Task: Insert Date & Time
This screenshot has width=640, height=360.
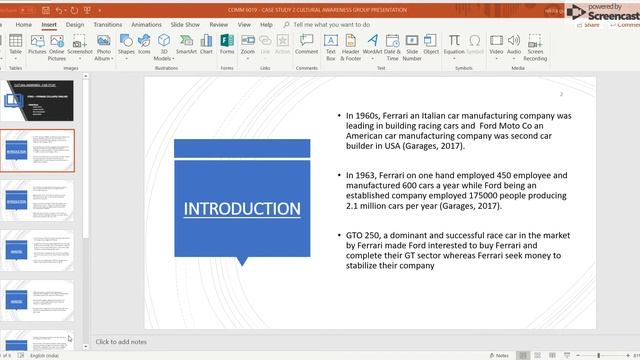Action: pyautogui.click(x=392, y=47)
